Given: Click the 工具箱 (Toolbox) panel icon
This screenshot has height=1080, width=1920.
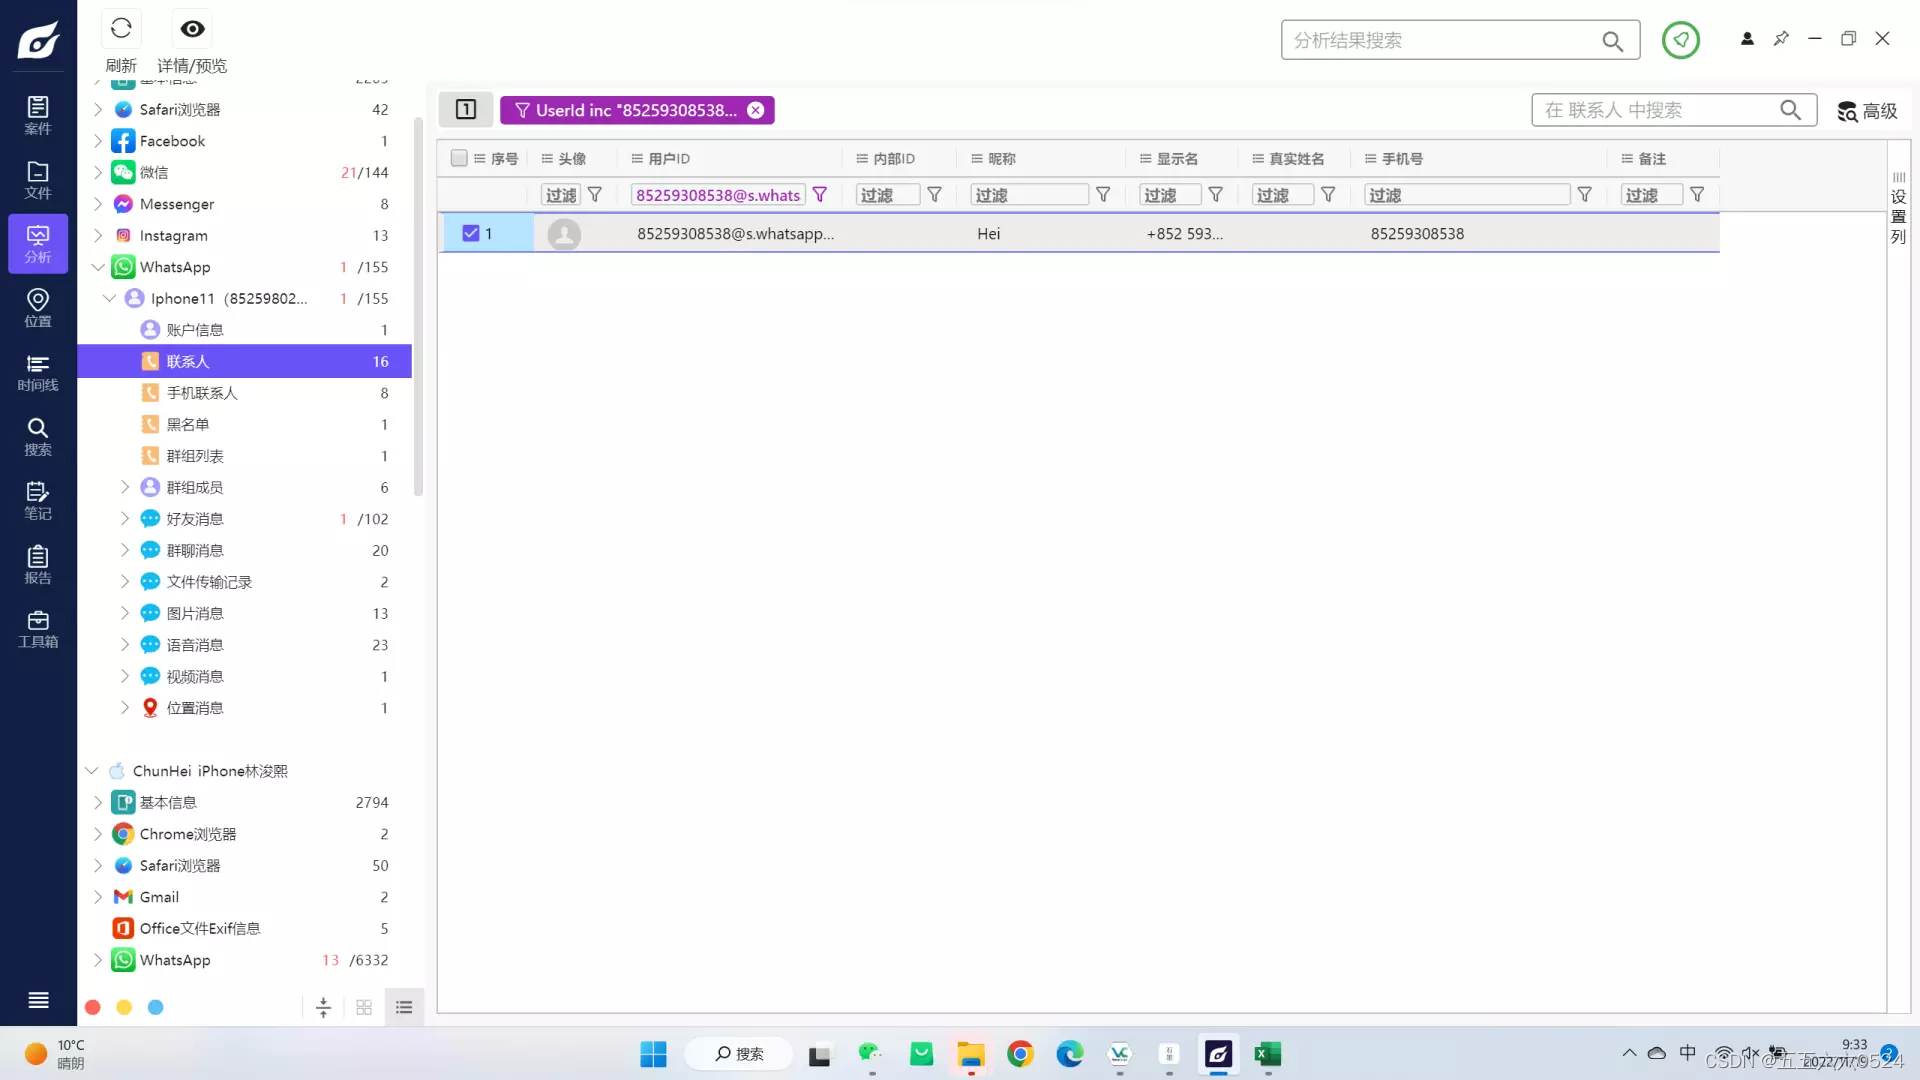Looking at the screenshot, I should [37, 628].
